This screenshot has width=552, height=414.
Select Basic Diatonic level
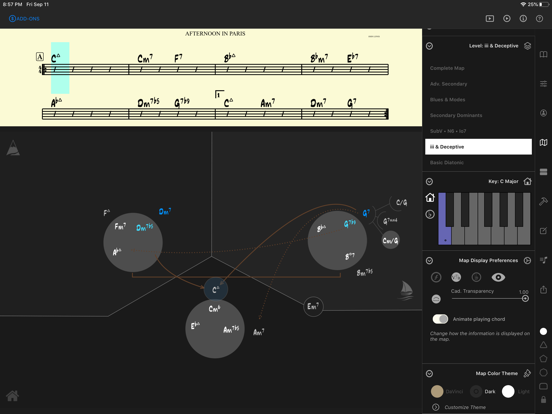(x=478, y=163)
